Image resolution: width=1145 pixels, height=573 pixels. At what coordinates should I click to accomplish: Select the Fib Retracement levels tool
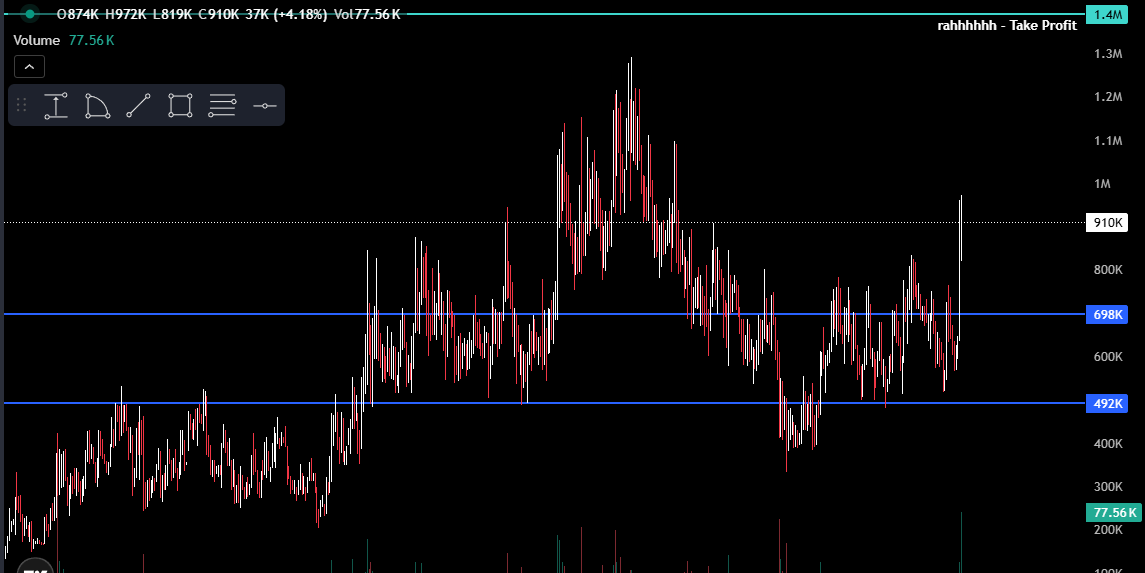click(x=222, y=106)
